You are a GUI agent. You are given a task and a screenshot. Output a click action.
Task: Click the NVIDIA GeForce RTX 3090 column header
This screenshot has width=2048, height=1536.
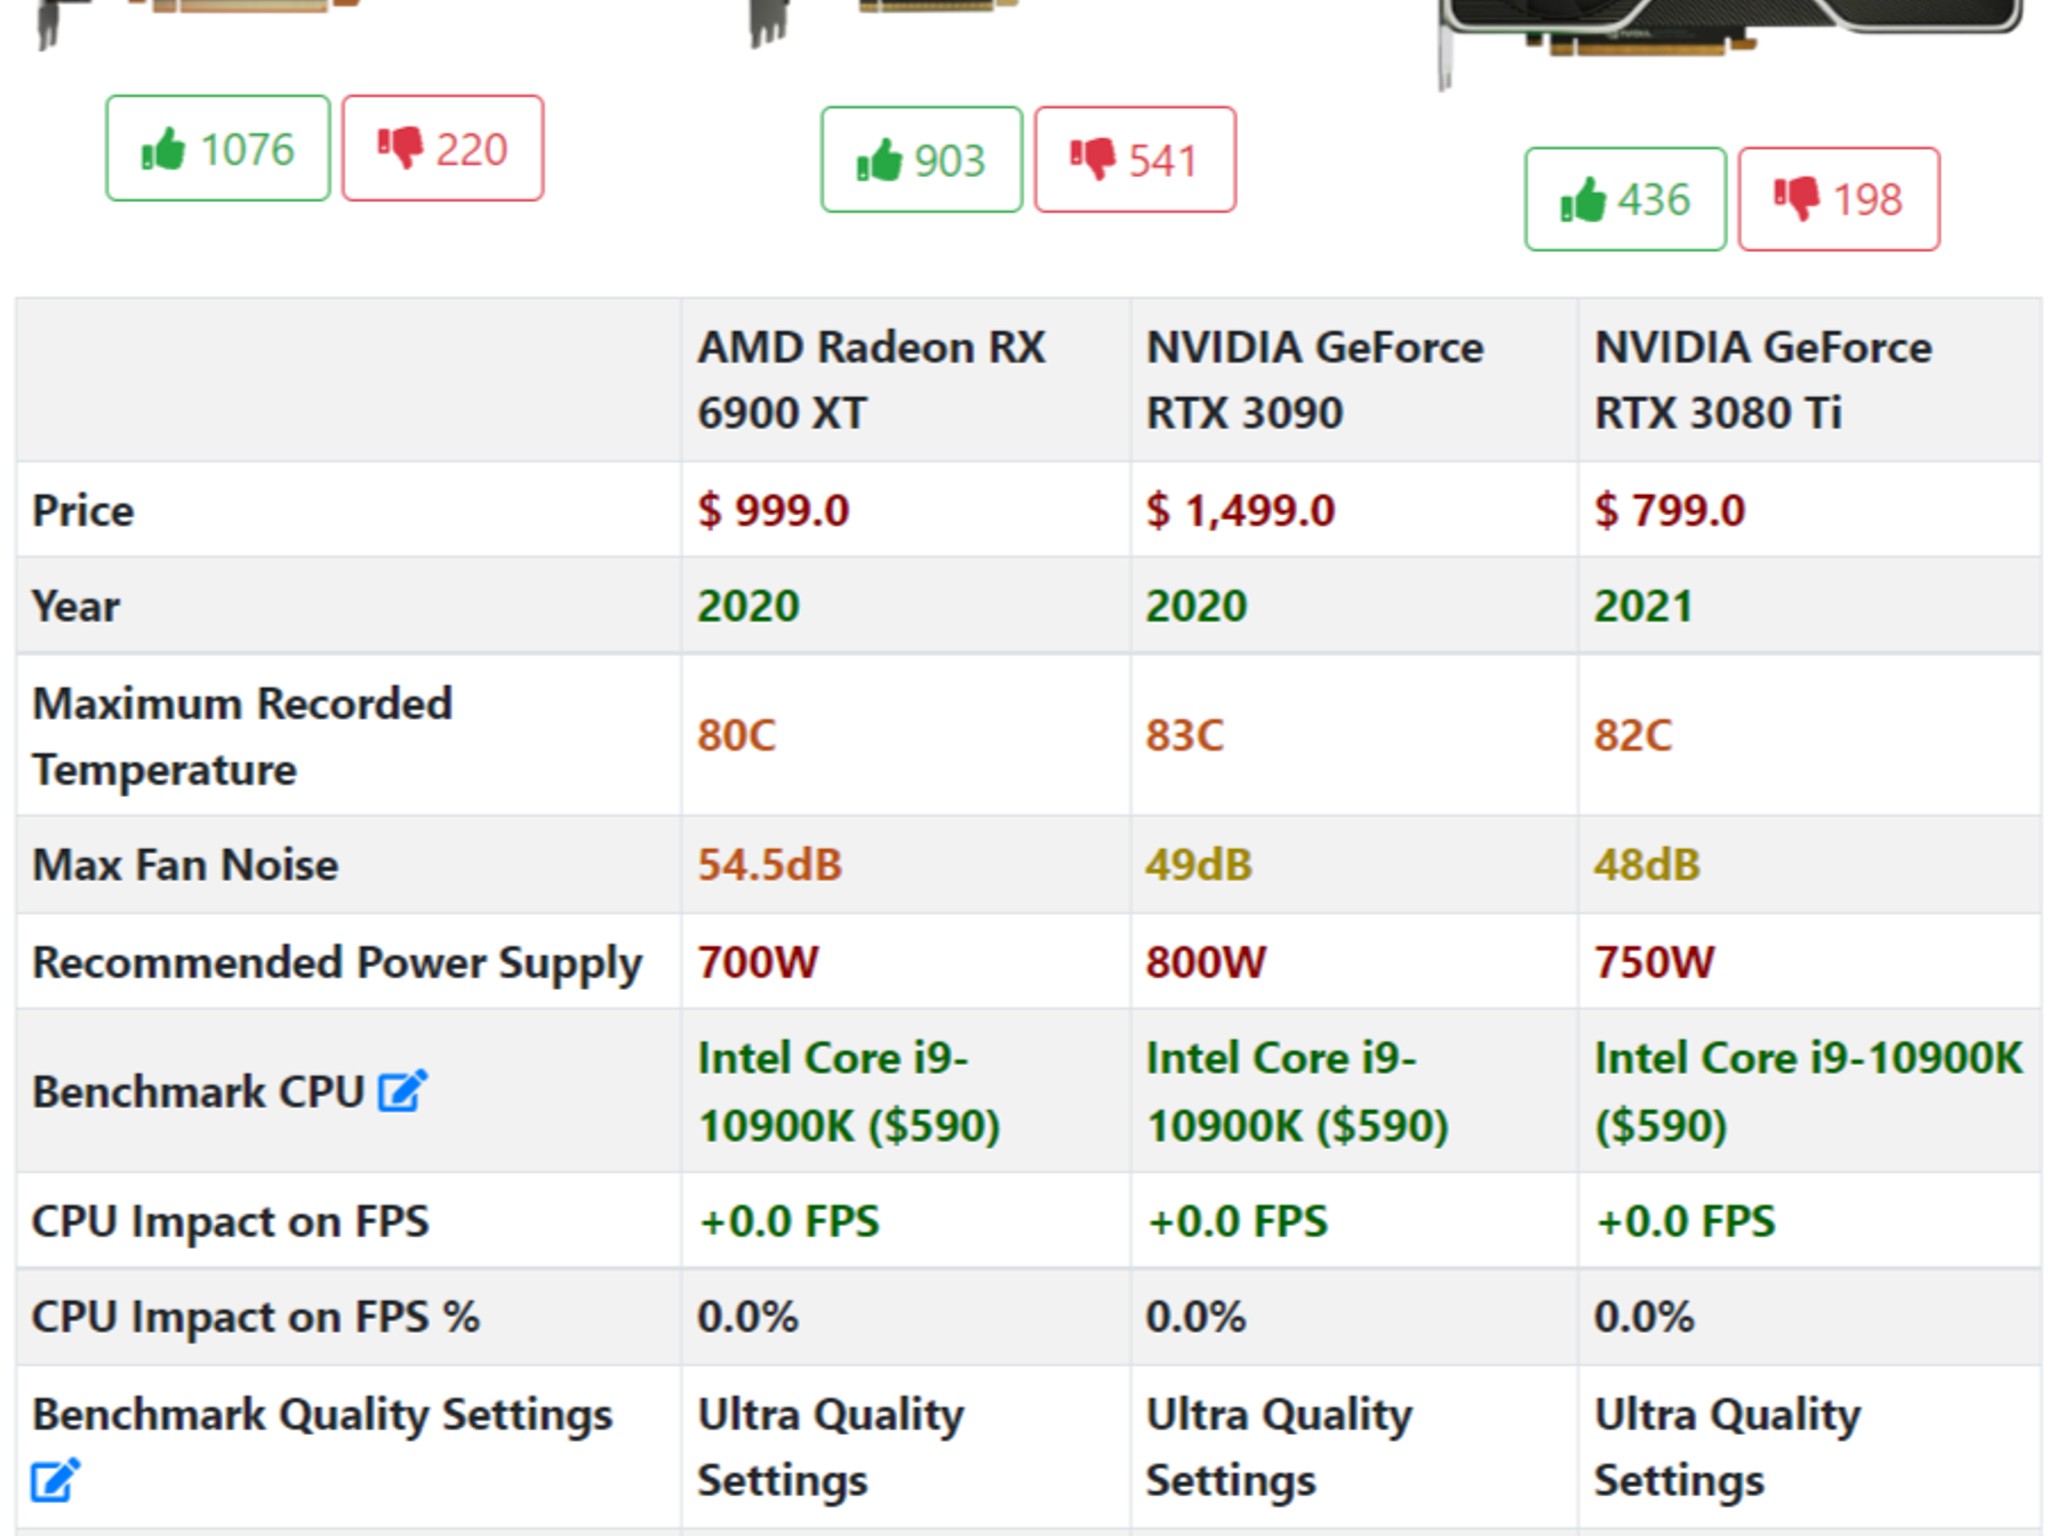pos(1314,380)
